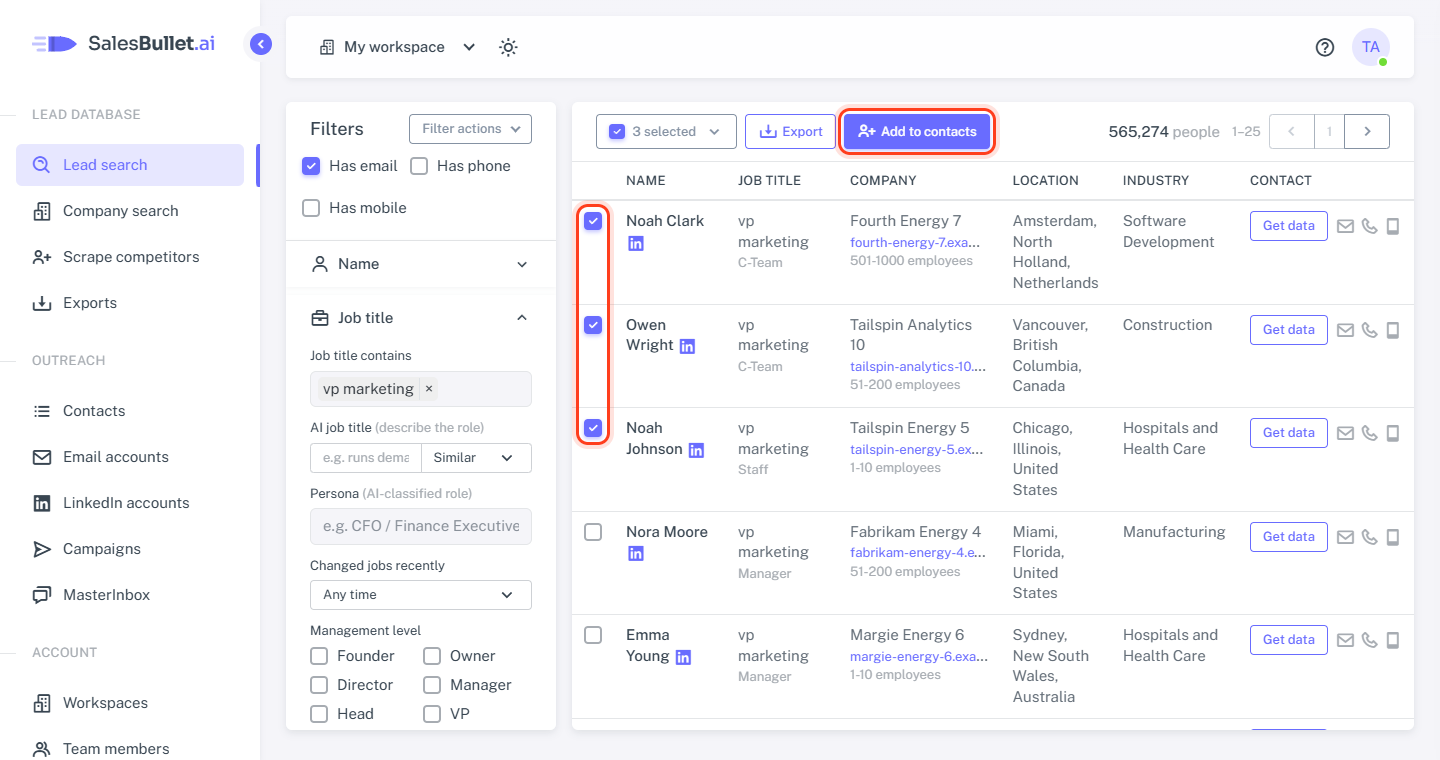Image resolution: width=1440 pixels, height=760 pixels.
Task: Open the Filter actions dropdown
Action: [x=470, y=129]
